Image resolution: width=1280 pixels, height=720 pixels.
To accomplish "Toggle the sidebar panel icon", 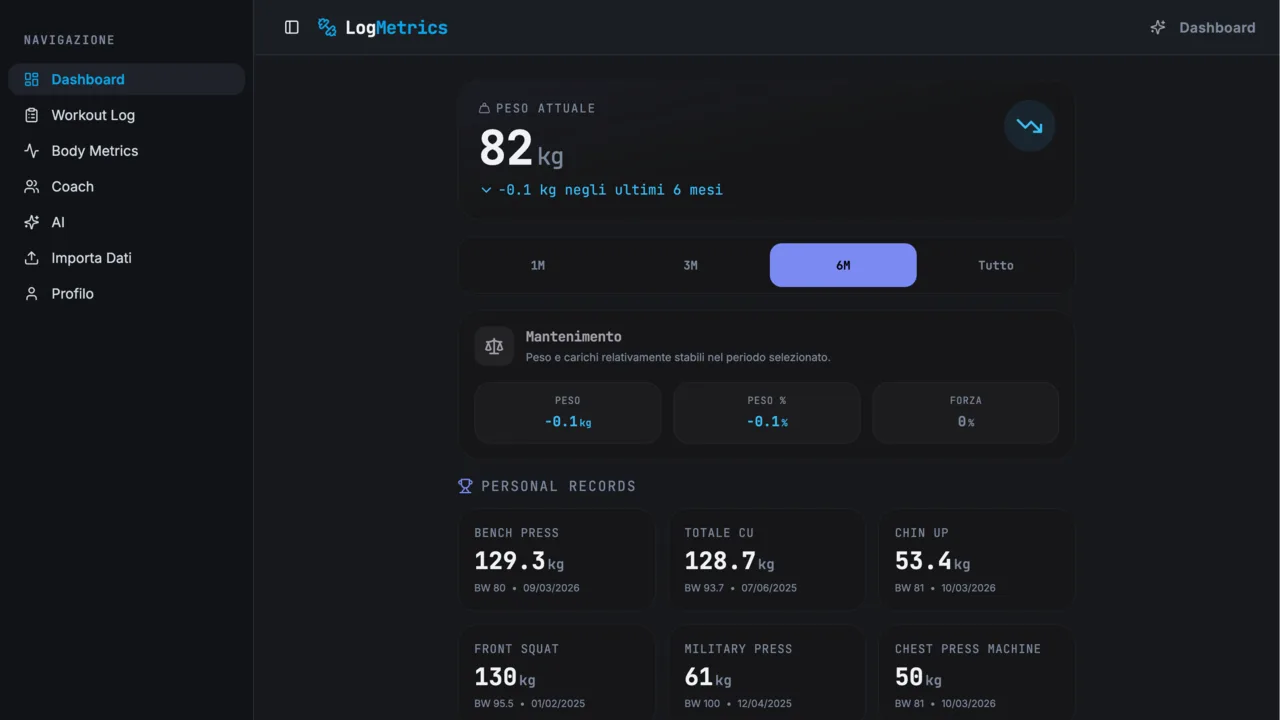I will click(292, 27).
